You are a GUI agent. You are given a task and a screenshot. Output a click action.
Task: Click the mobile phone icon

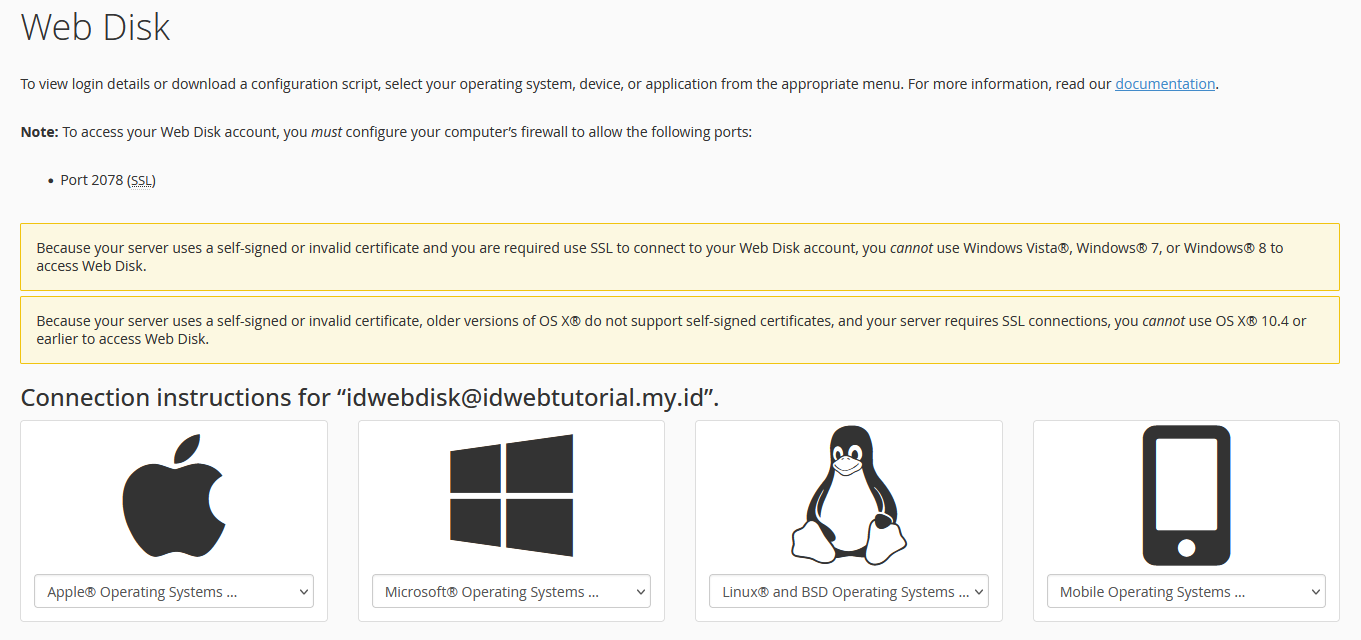point(1186,496)
